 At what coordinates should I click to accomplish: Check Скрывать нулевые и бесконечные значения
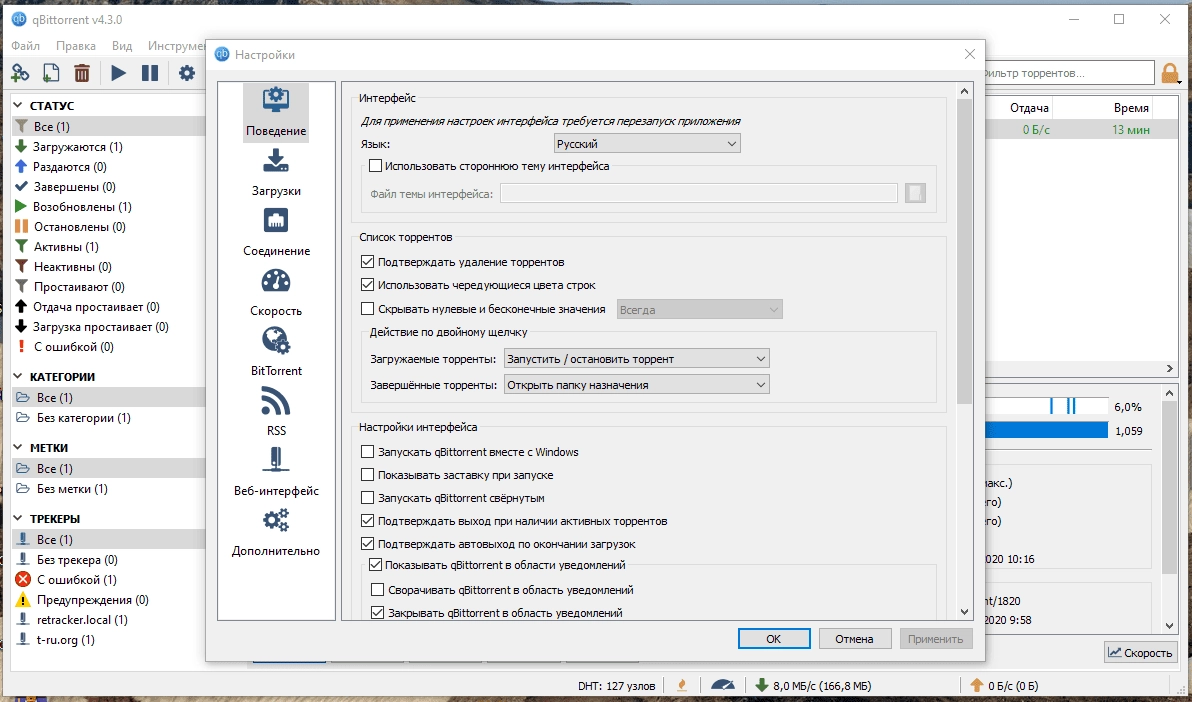coord(368,309)
